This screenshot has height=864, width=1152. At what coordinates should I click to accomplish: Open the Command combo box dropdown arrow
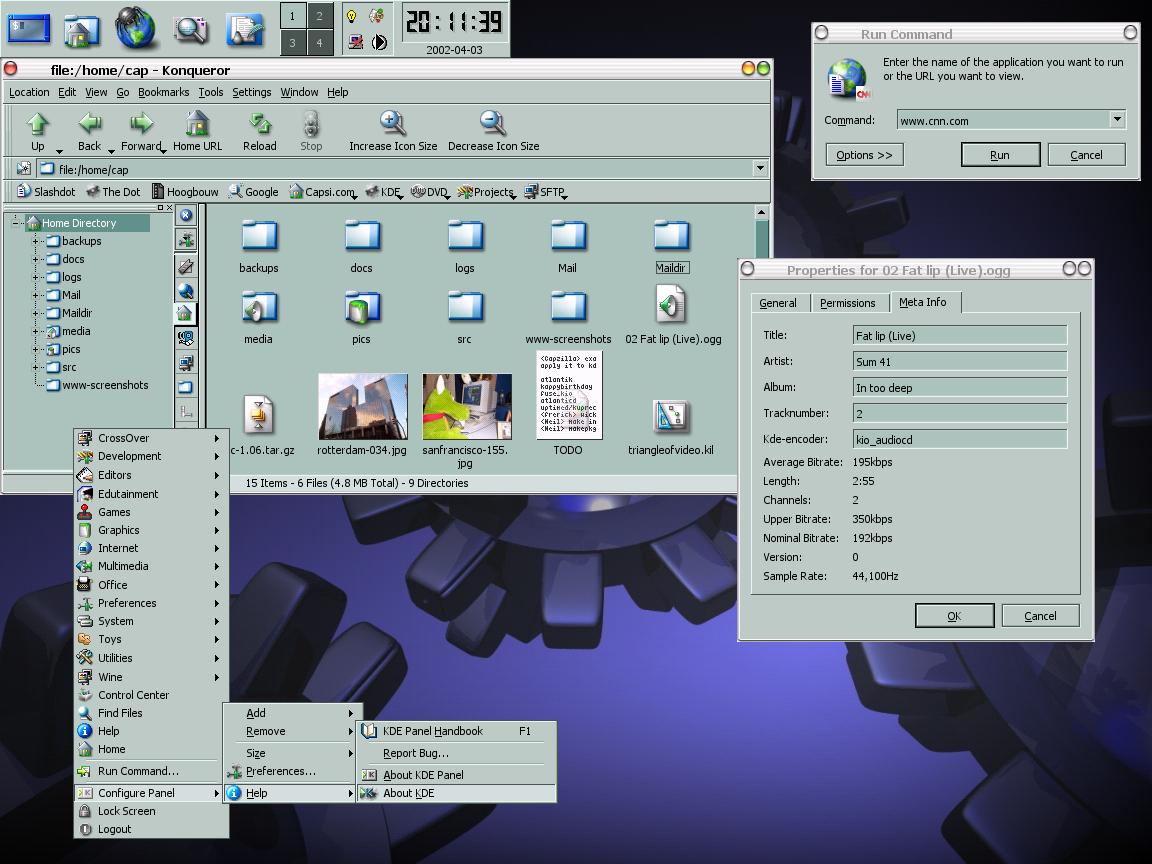click(1117, 120)
